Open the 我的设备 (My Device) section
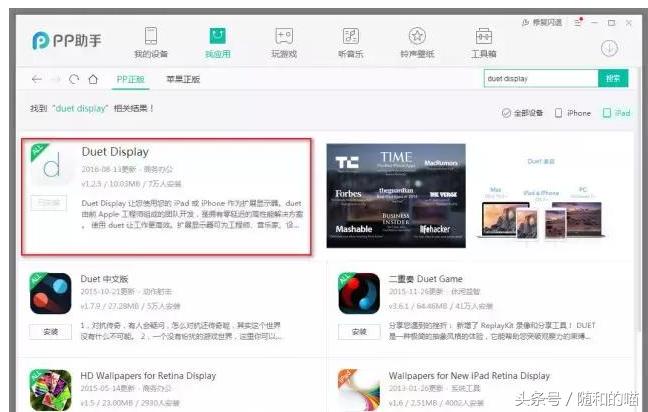 [151, 42]
